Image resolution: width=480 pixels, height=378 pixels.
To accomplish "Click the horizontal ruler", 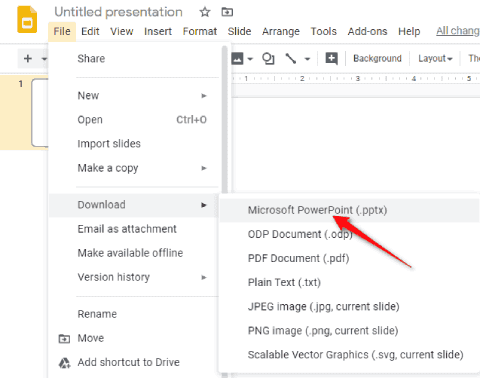I will pos(356,79).
